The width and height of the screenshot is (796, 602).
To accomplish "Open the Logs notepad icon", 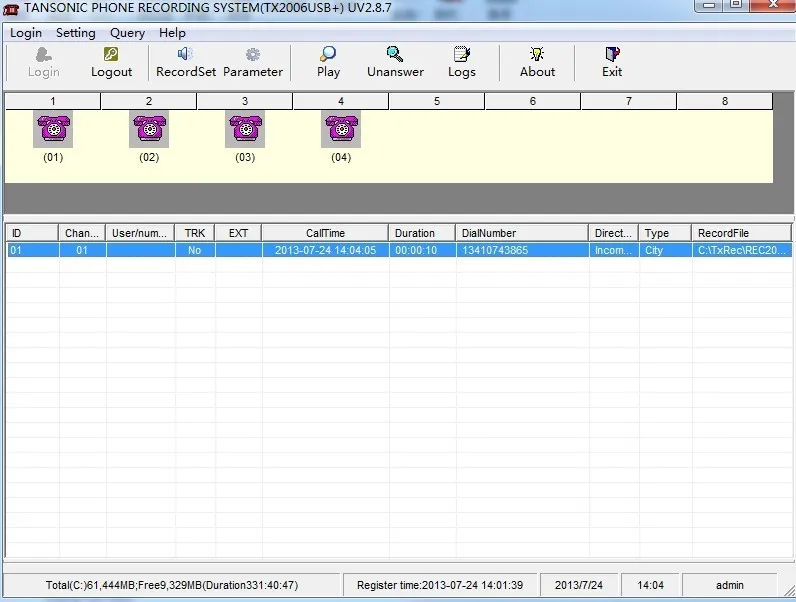I will point(461,54).
